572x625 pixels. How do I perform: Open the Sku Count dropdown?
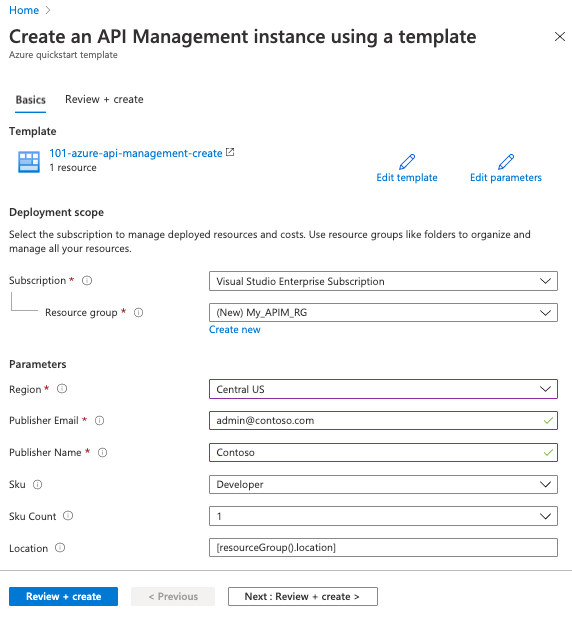(x=383, y=516)
